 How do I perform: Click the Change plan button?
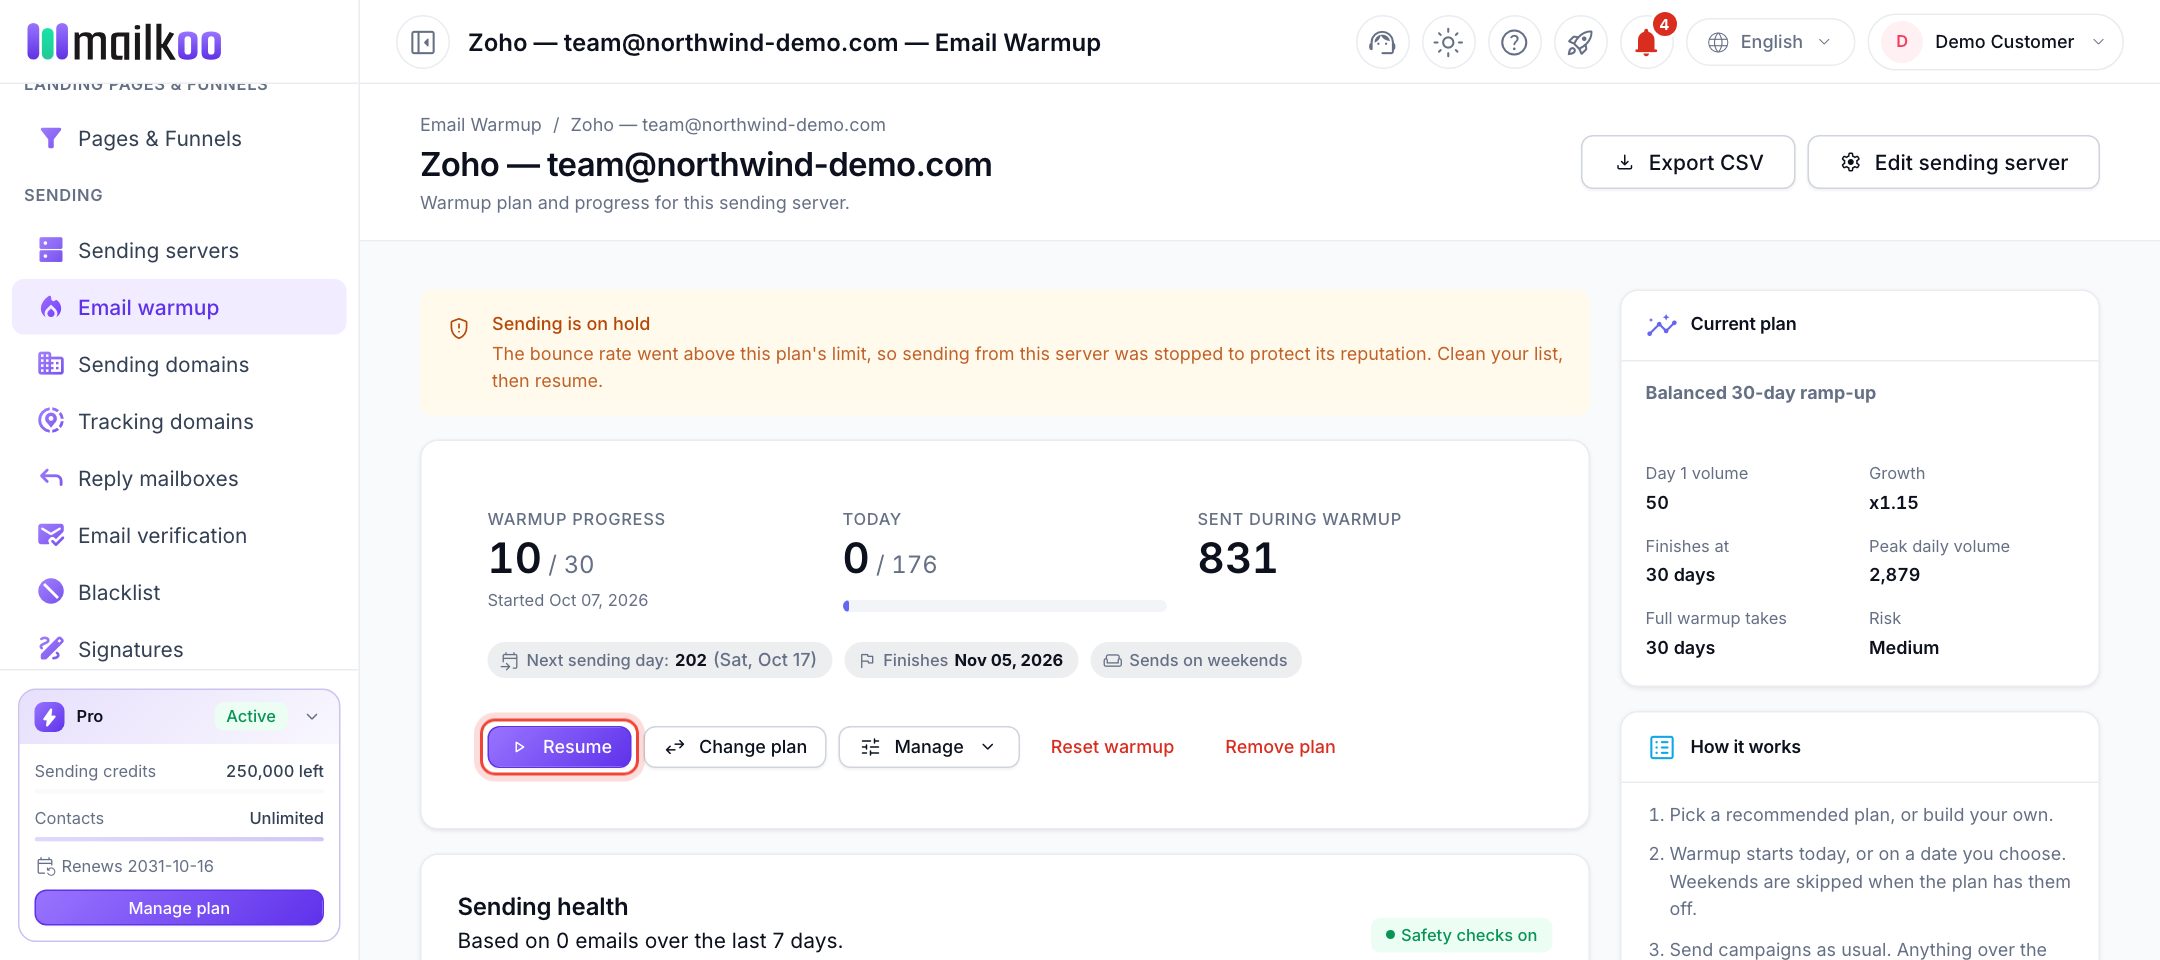pos(735,747)
